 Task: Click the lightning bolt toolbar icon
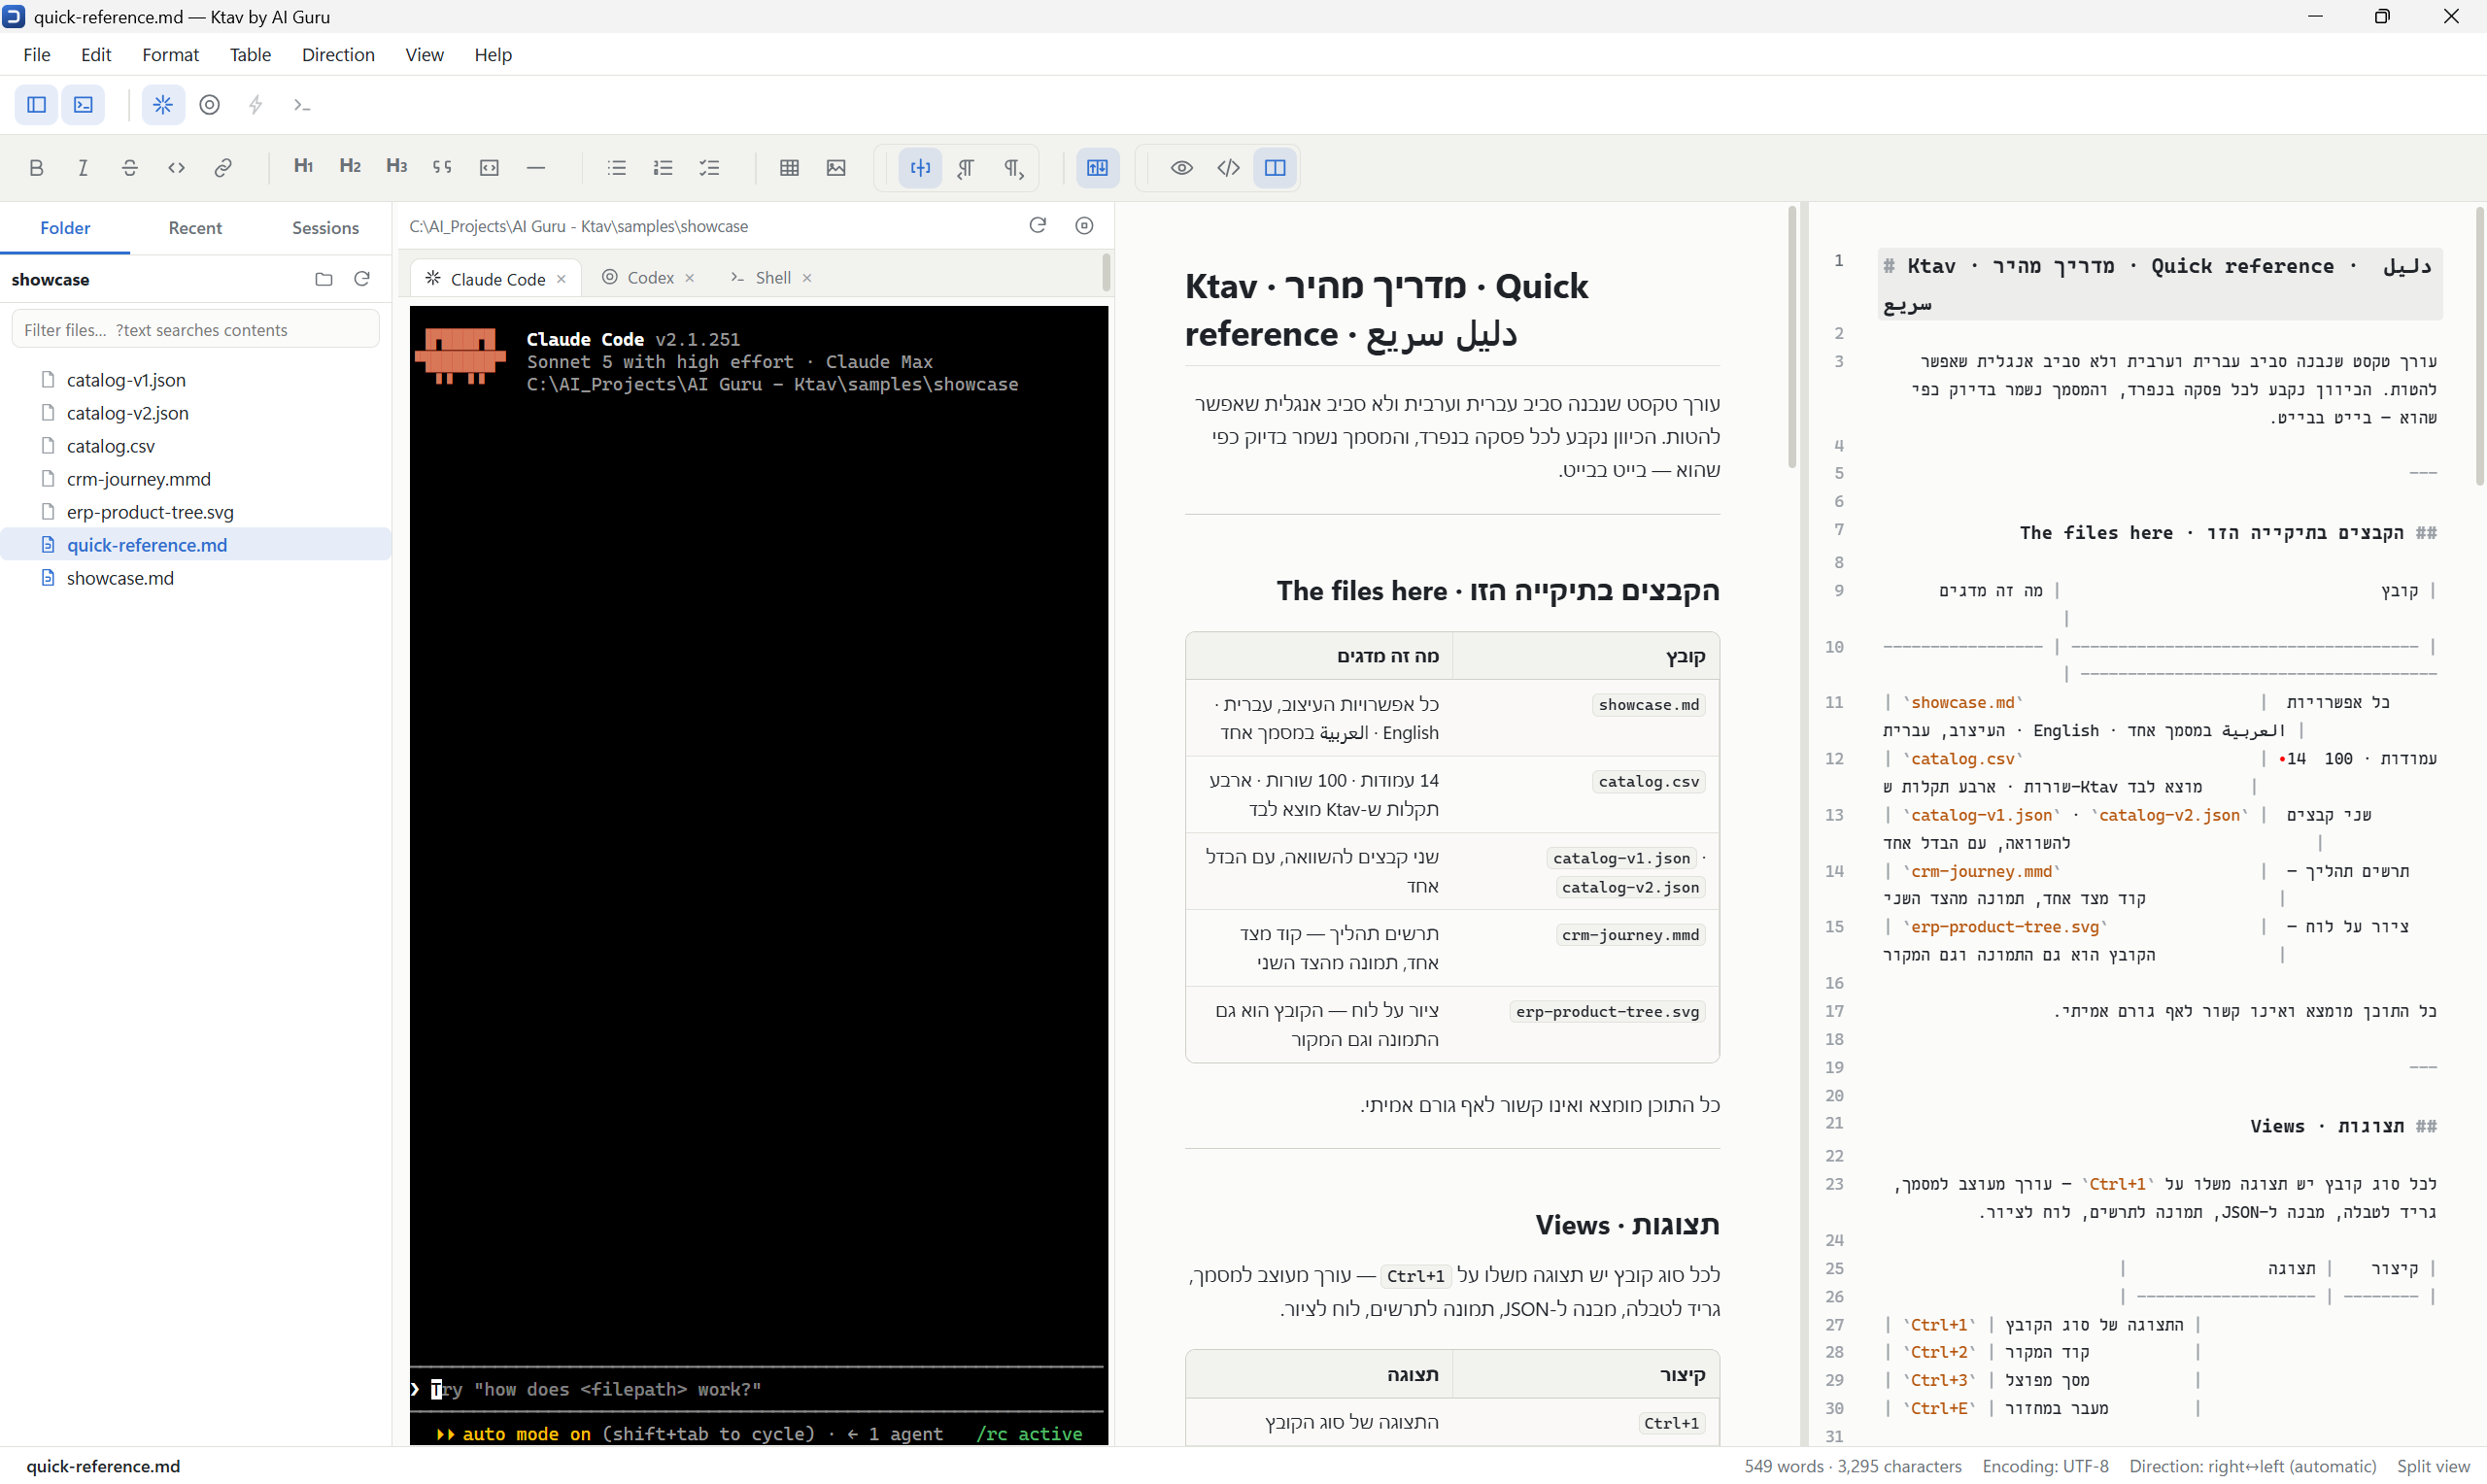256,105
